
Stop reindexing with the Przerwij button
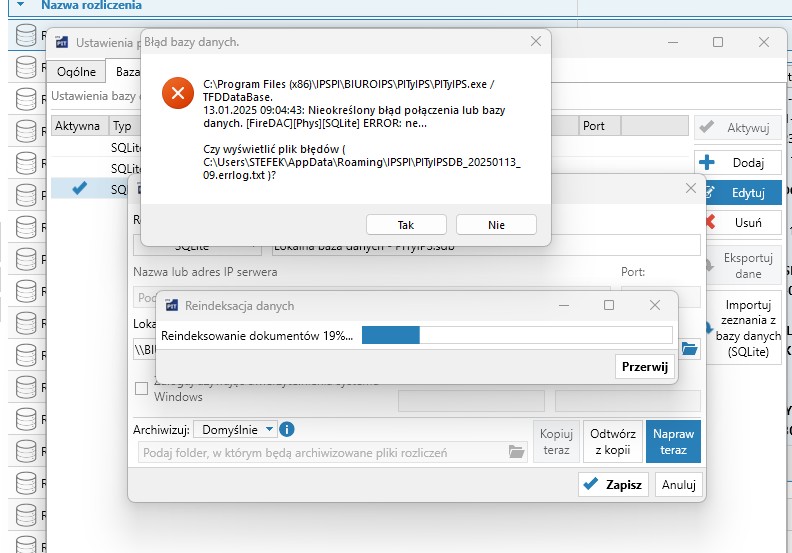point(644,367)
